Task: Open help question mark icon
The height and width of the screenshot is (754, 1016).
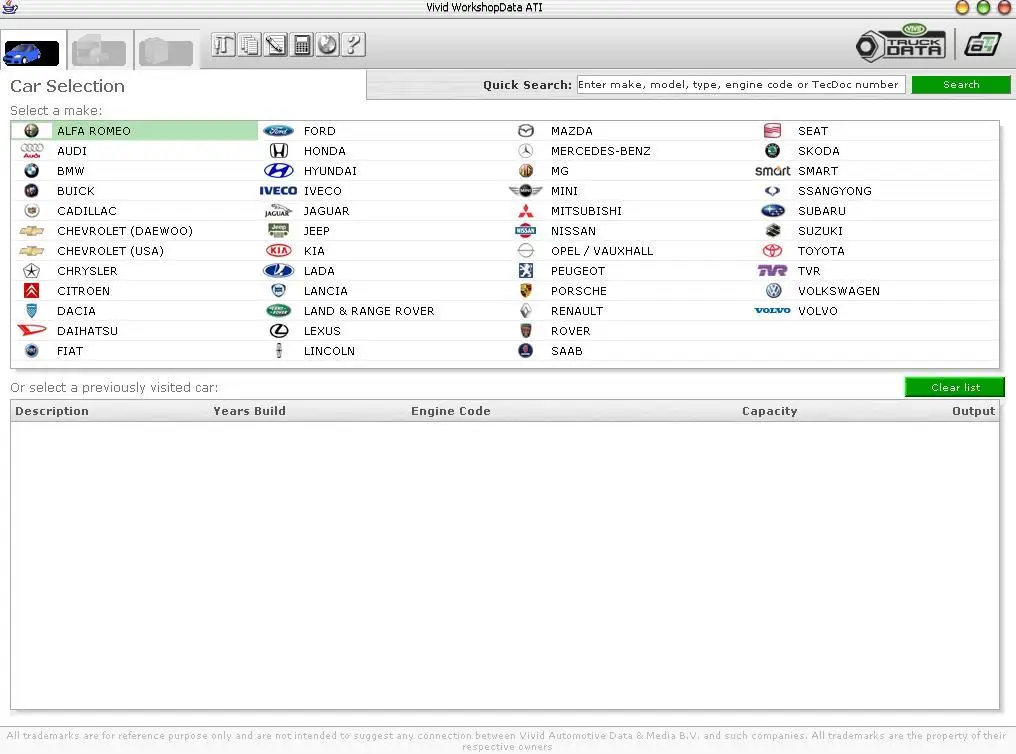Action: [353, 45]
